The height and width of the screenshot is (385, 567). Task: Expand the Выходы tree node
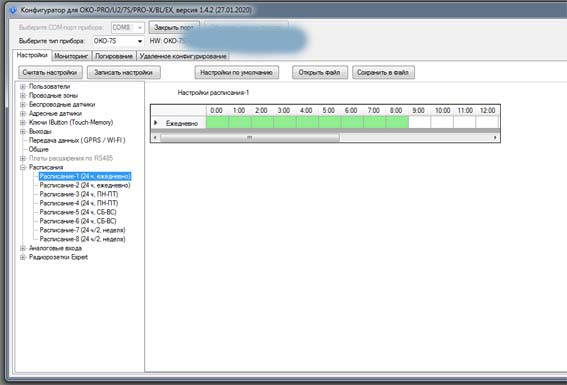[22, 132]
